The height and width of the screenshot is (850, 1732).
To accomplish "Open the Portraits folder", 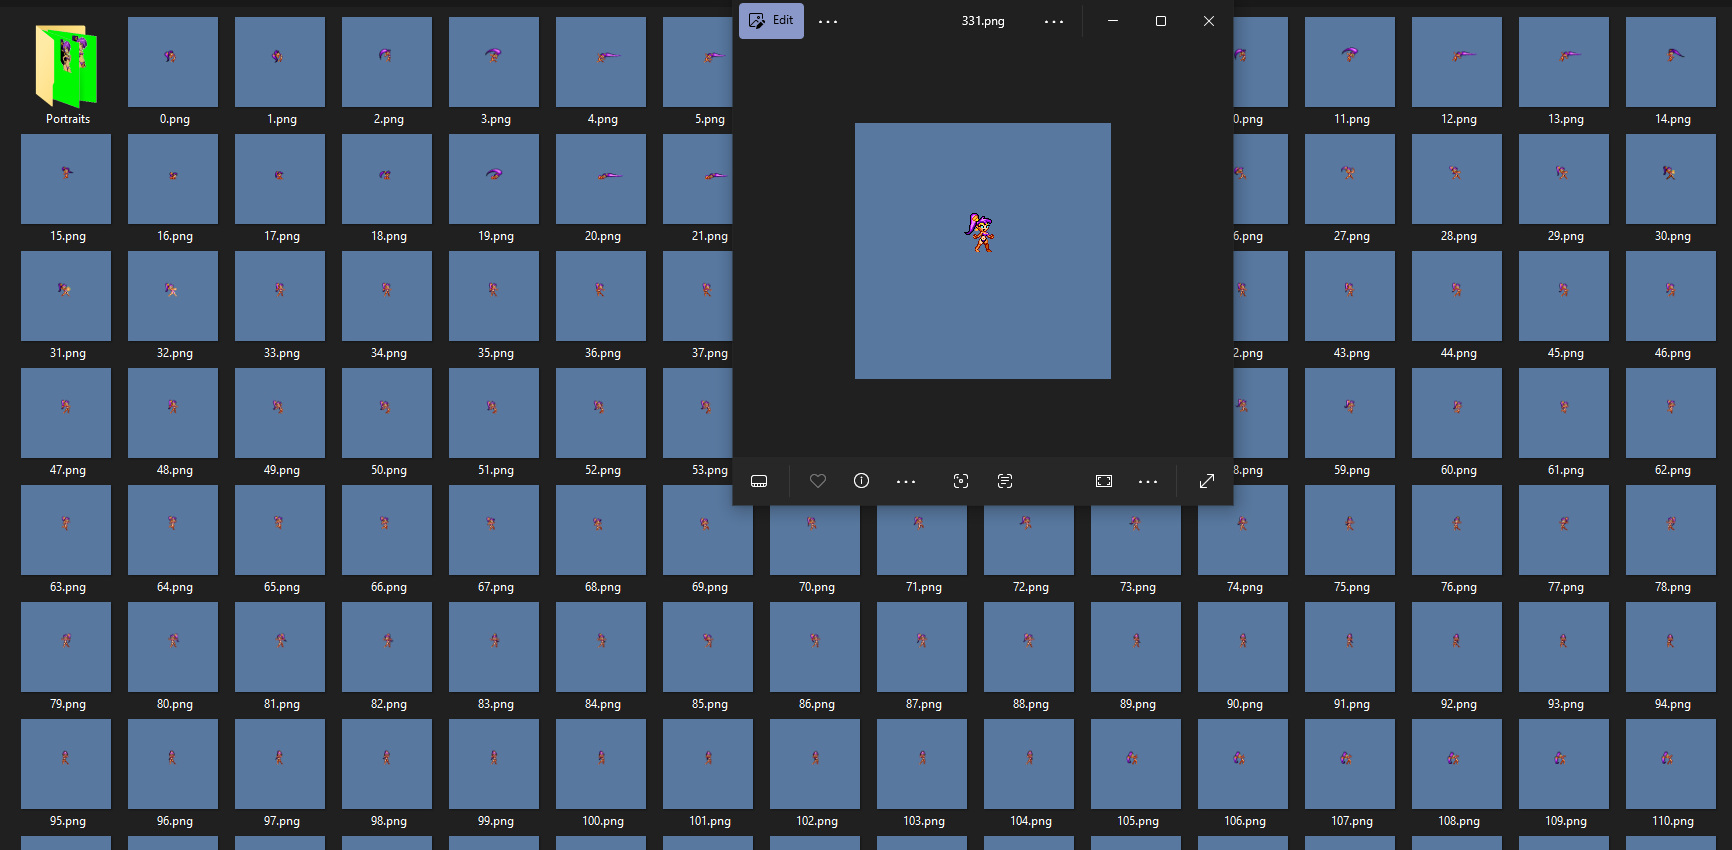I will (x=67, y=65).
